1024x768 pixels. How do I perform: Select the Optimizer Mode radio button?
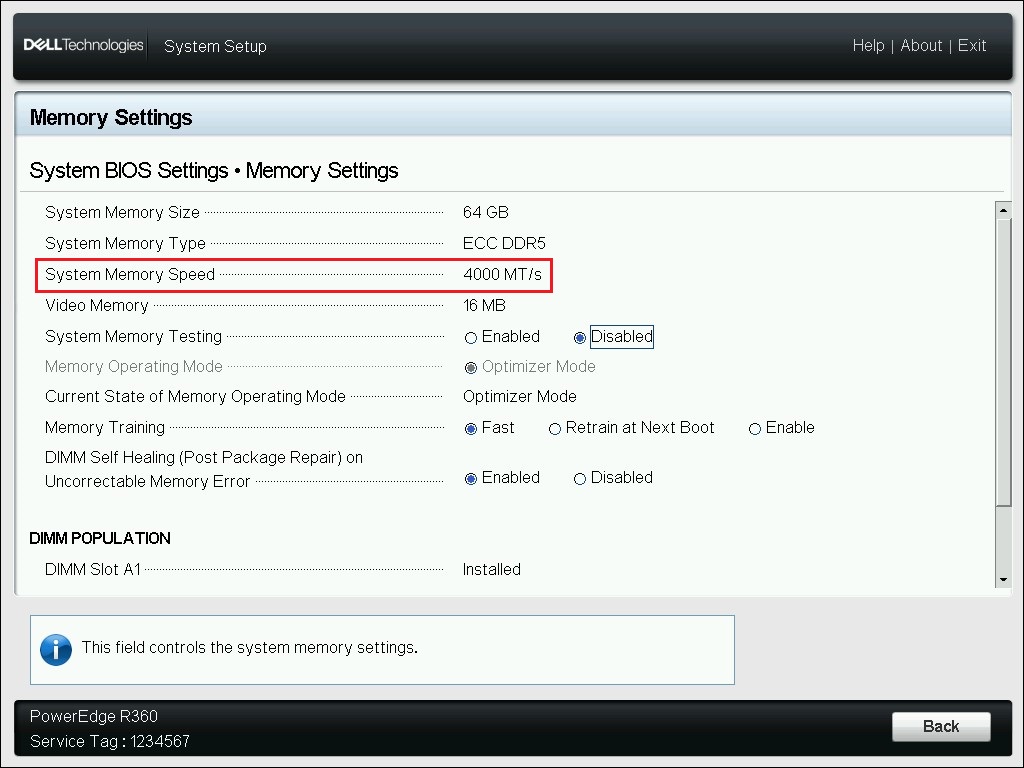[x=470, y=367]
